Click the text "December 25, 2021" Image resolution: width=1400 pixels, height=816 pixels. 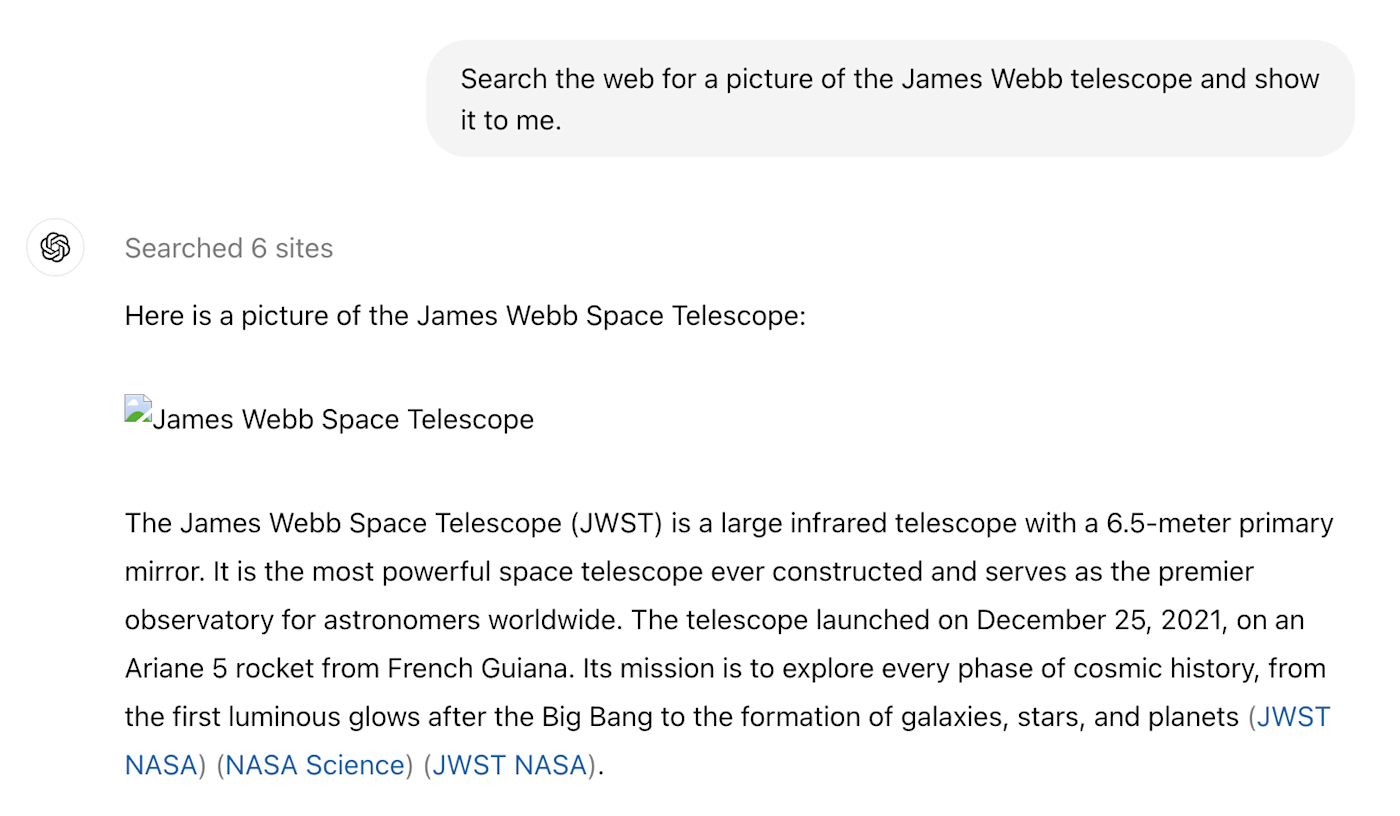1100,620
